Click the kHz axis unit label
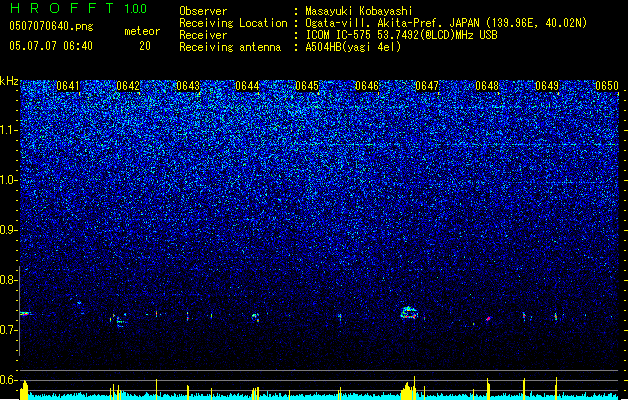The width and height of the screenshot is (629, 400). (9, 81)
